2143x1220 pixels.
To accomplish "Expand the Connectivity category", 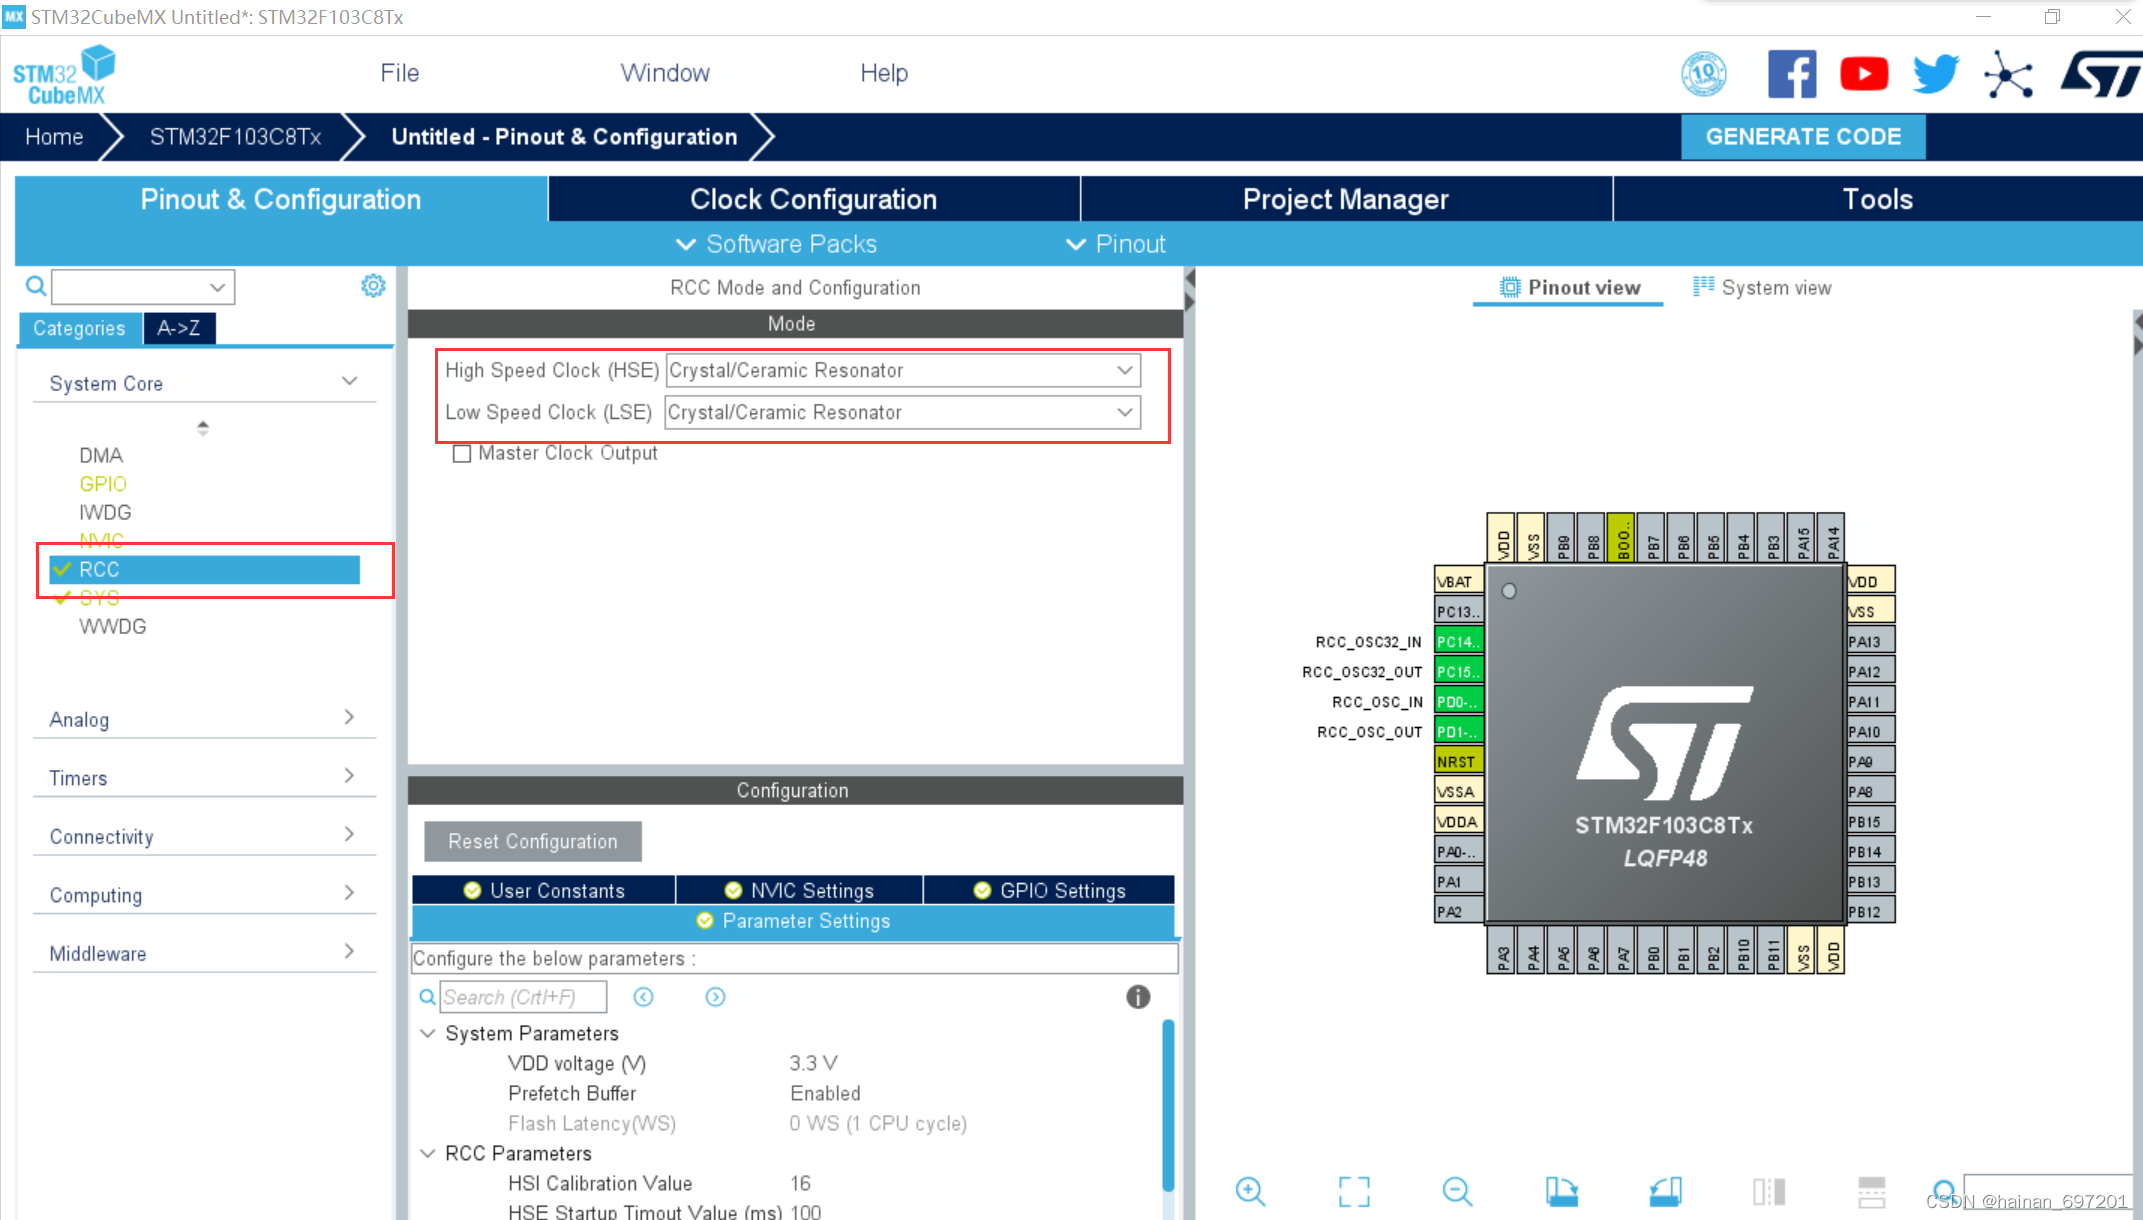I will [349, 833].
